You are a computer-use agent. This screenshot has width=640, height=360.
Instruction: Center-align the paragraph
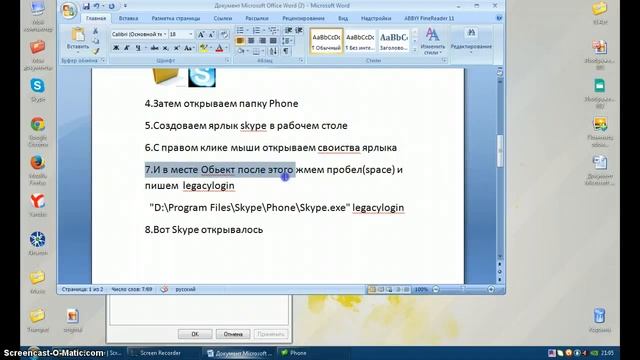251,41
